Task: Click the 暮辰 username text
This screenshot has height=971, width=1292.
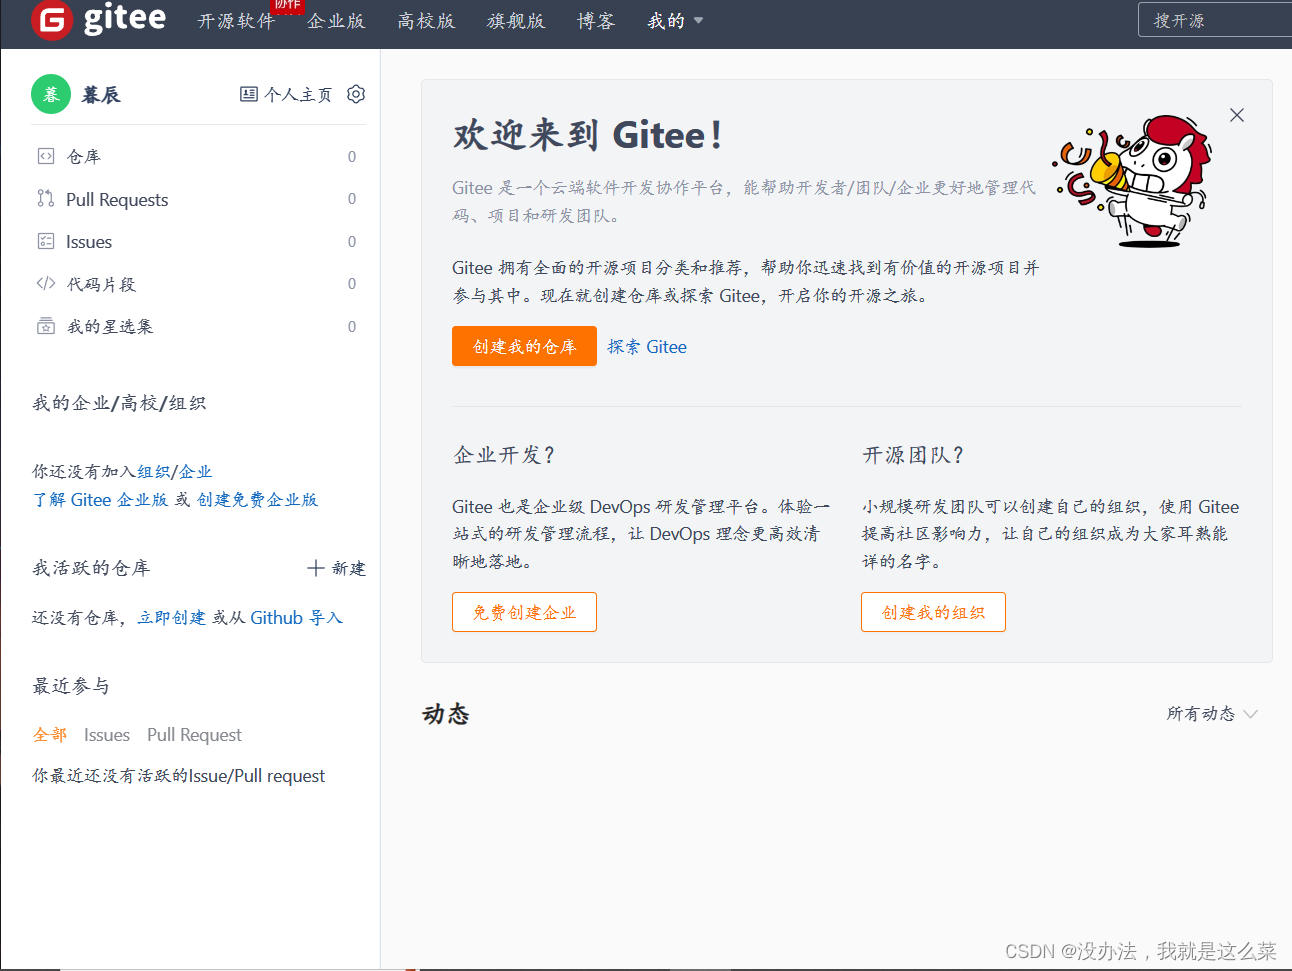Action: click(x=101, y=95)
